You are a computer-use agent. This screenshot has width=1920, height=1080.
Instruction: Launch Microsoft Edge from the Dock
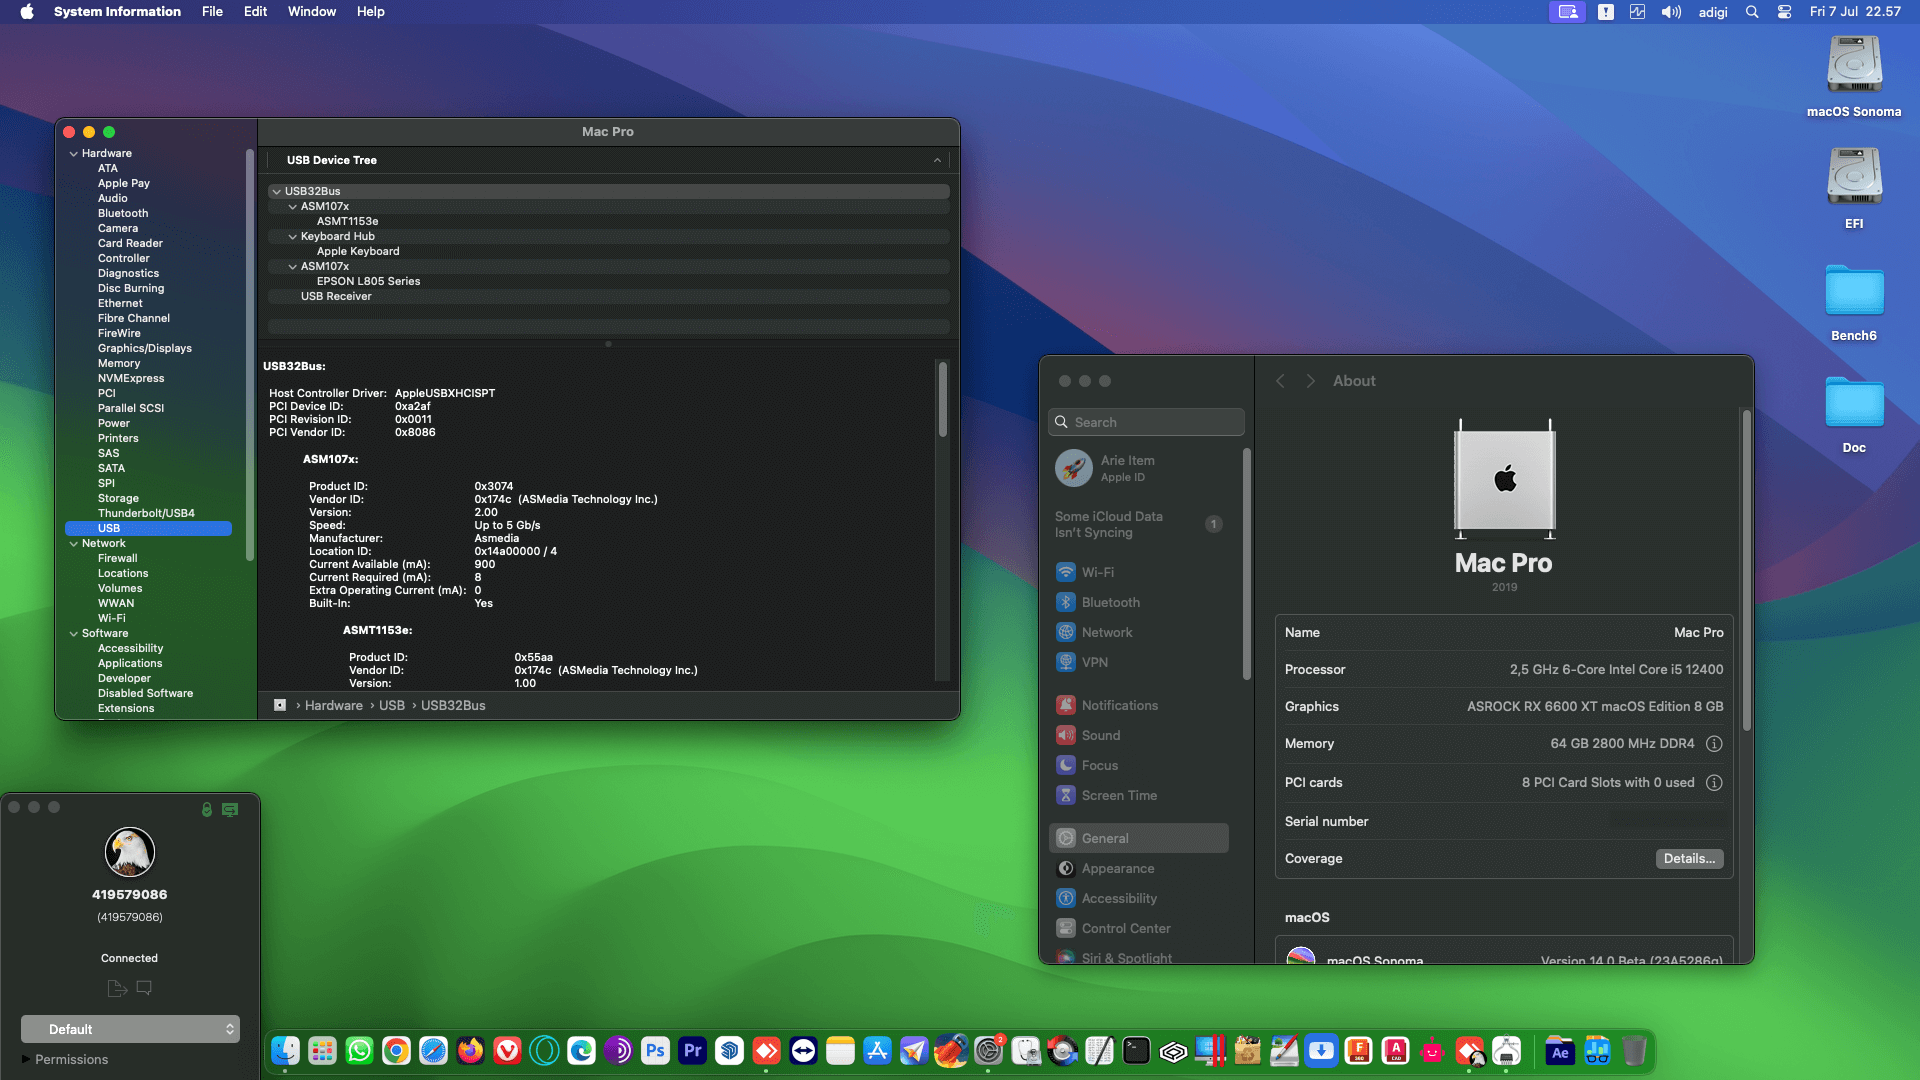pos(581,1051)
